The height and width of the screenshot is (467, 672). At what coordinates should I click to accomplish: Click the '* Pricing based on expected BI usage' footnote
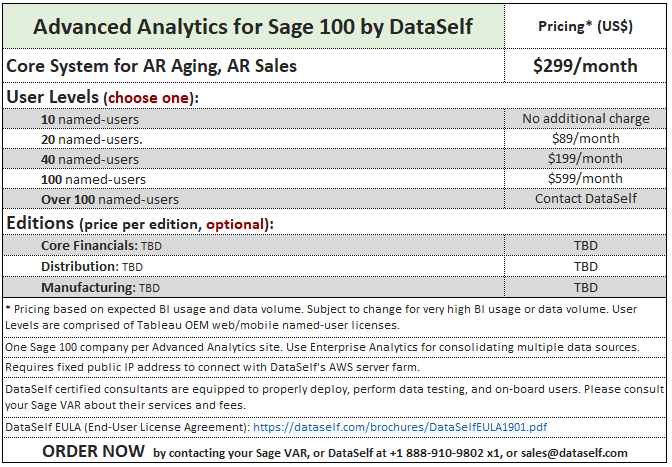point(321,317)
